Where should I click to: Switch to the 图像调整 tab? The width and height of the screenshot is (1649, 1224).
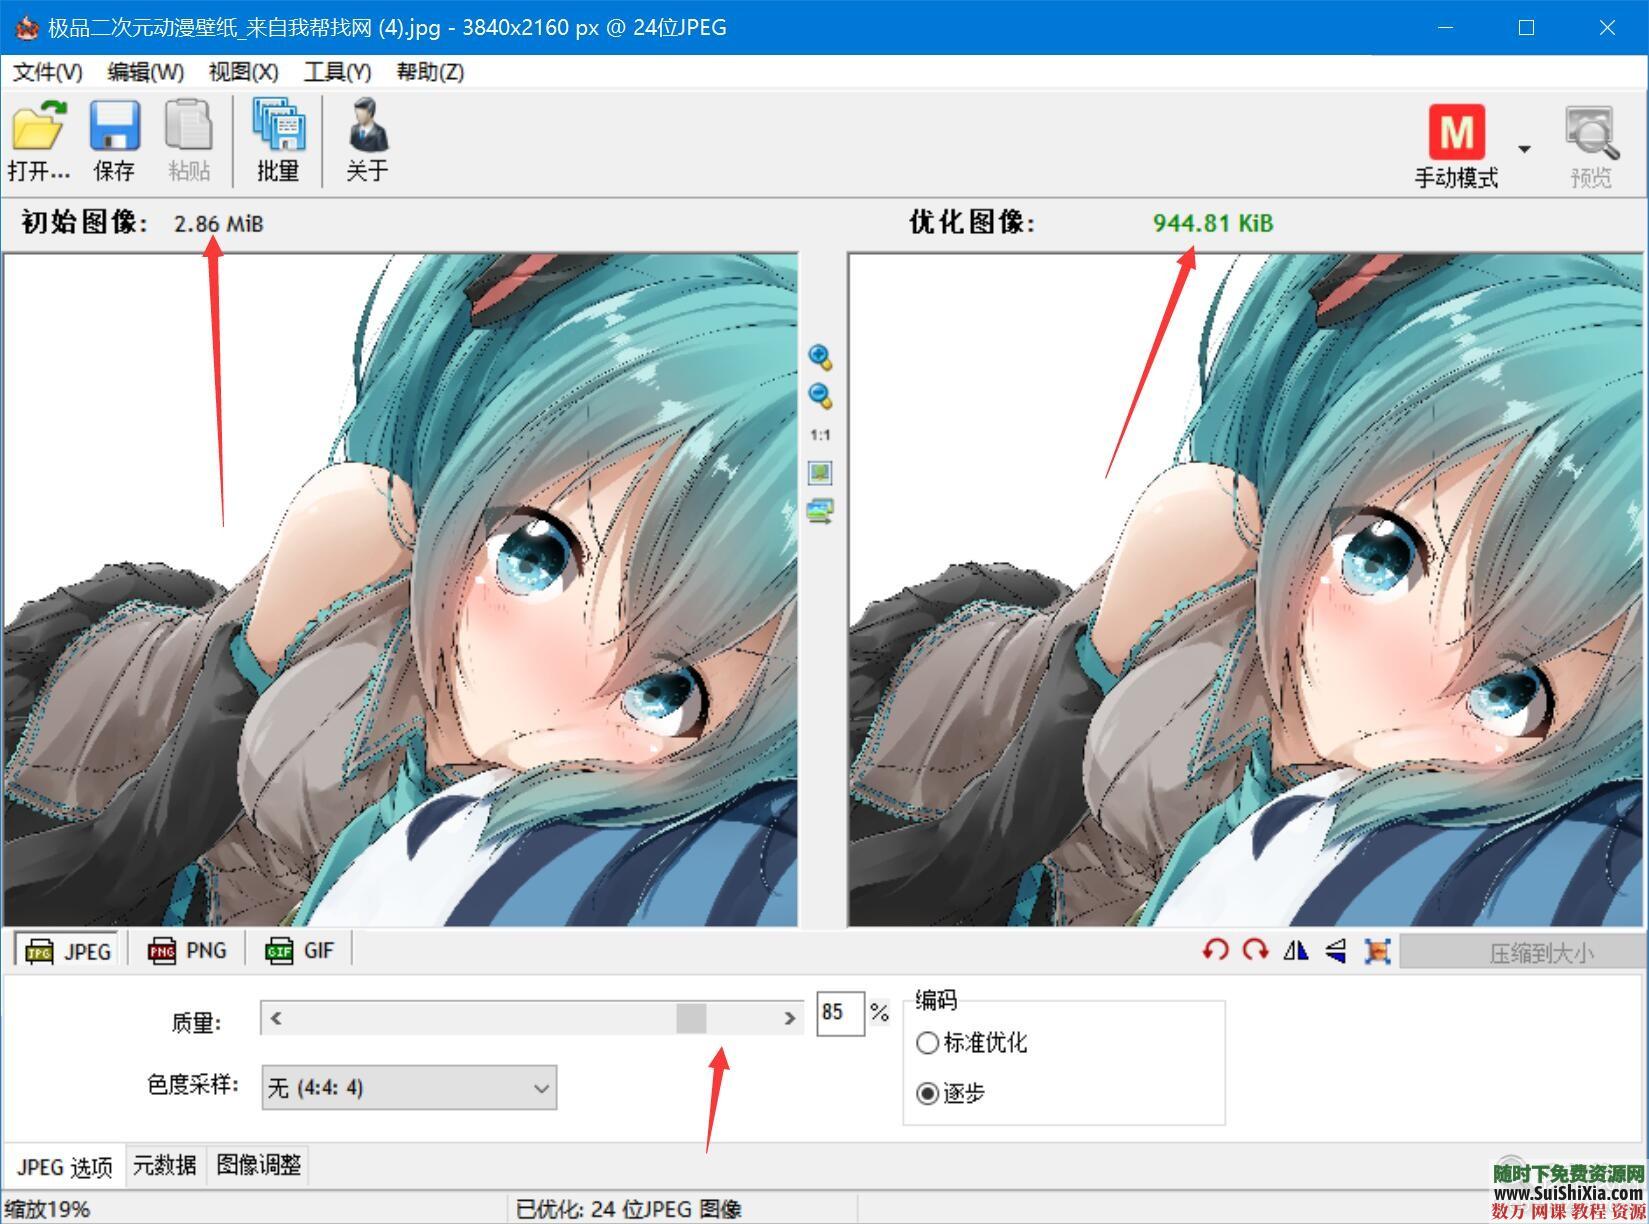258,1165
